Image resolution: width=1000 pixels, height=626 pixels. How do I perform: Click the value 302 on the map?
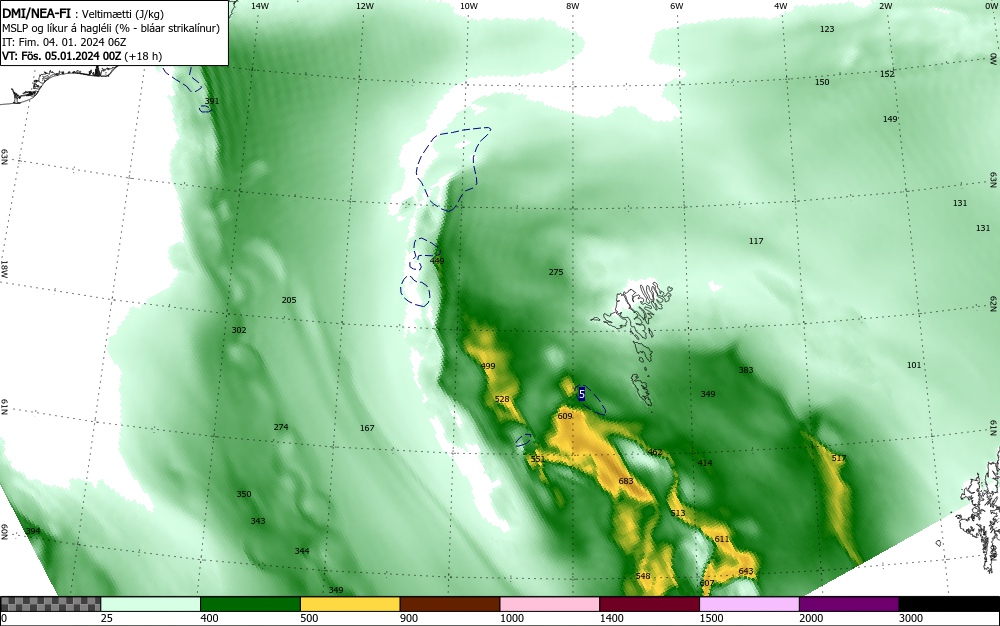coord(239,330)
